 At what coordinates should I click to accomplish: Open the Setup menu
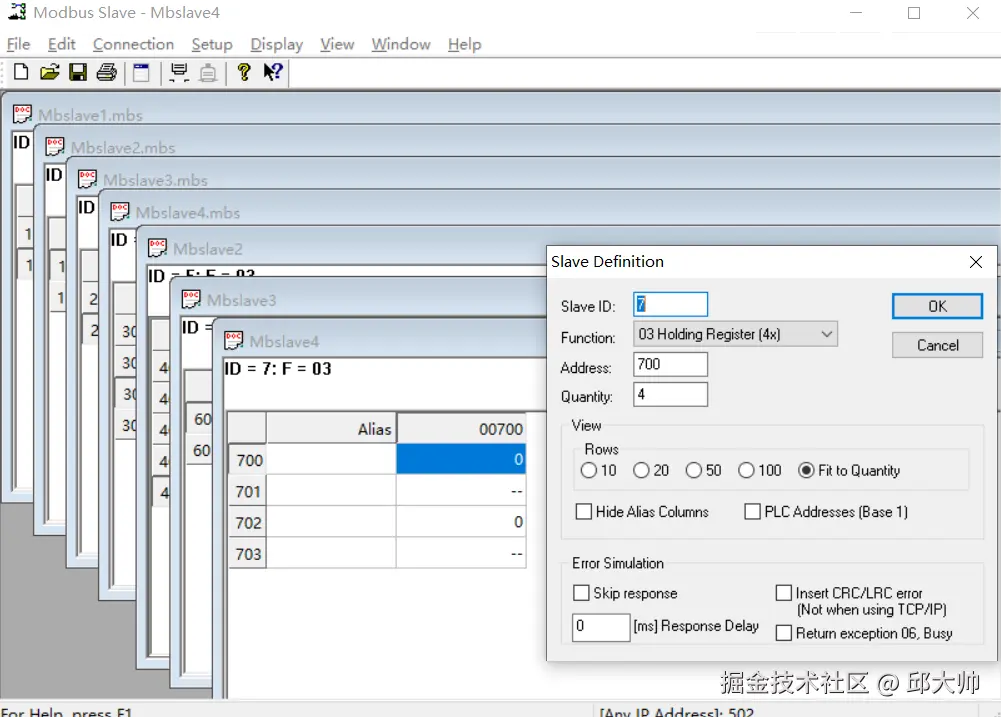pyautogui.click(x=212, y=44)
